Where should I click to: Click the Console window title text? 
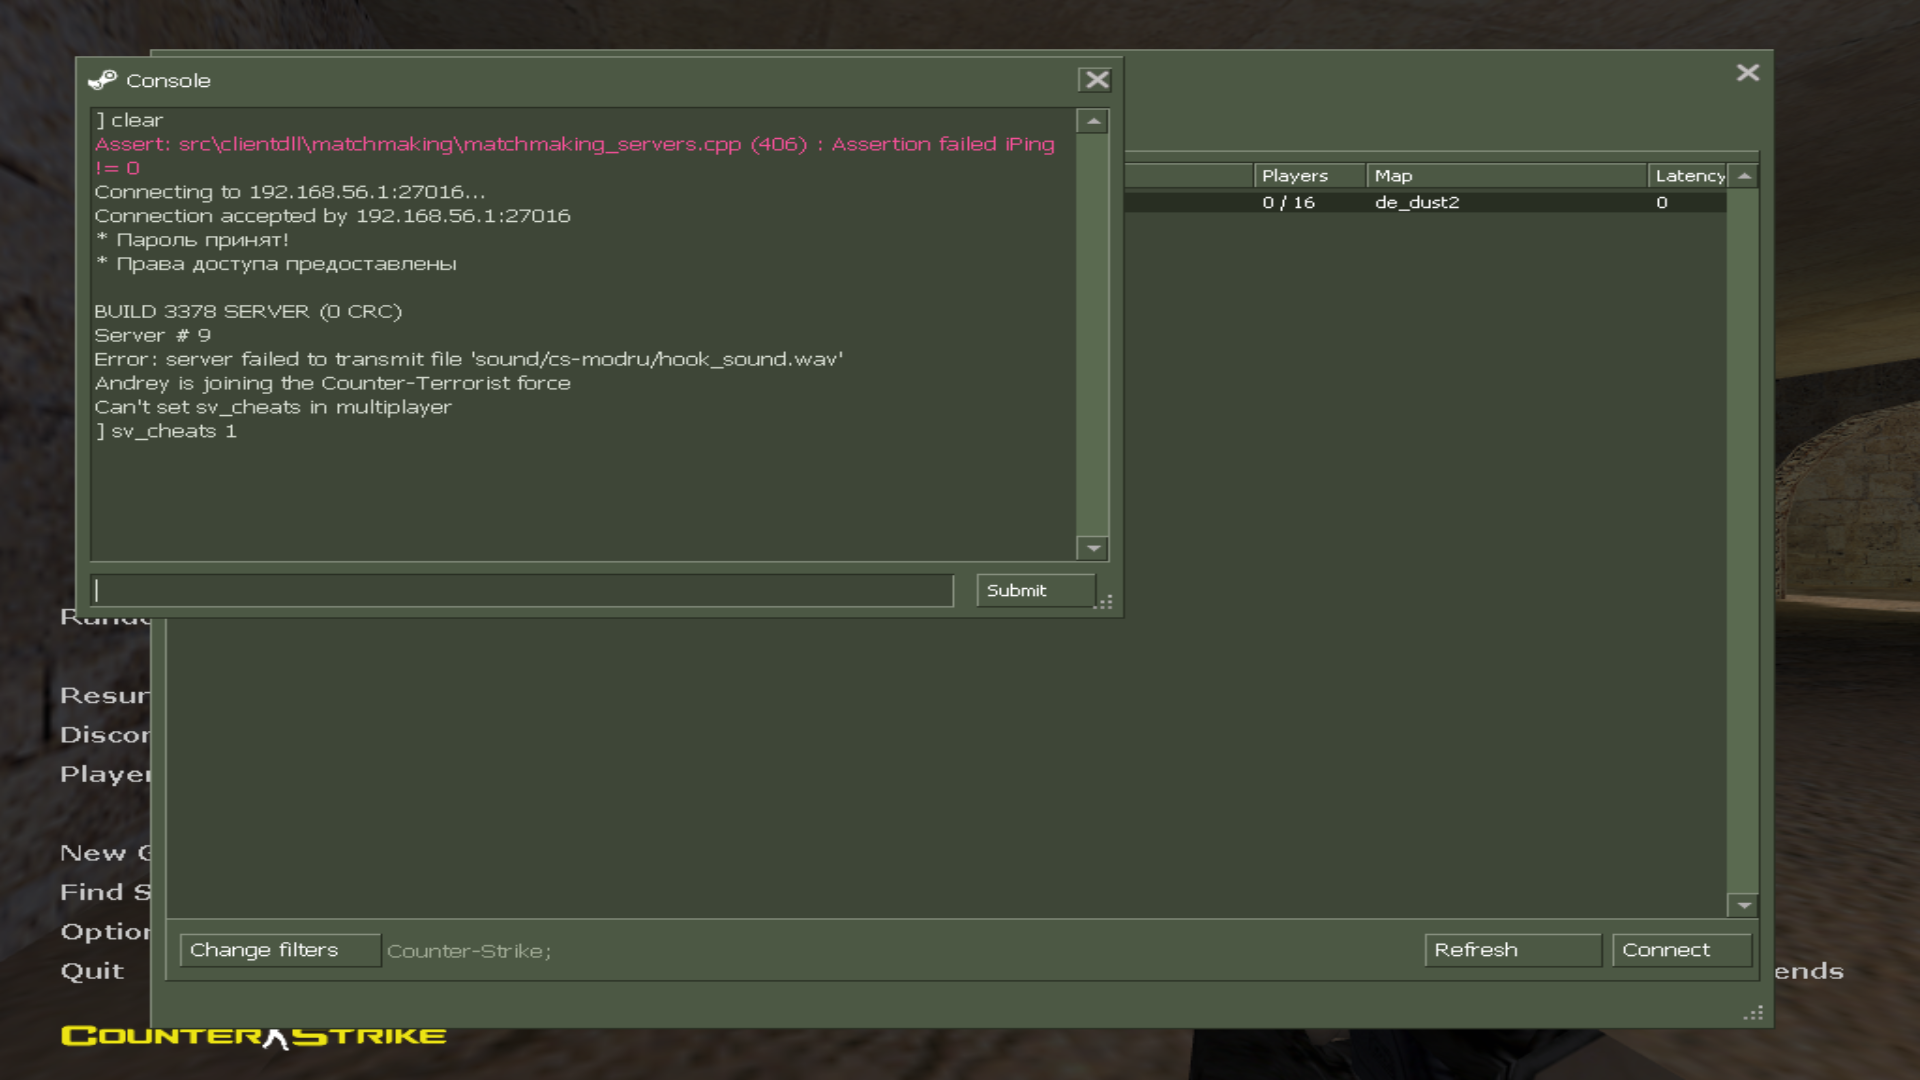pyautogui.click(x=168, y=81)
